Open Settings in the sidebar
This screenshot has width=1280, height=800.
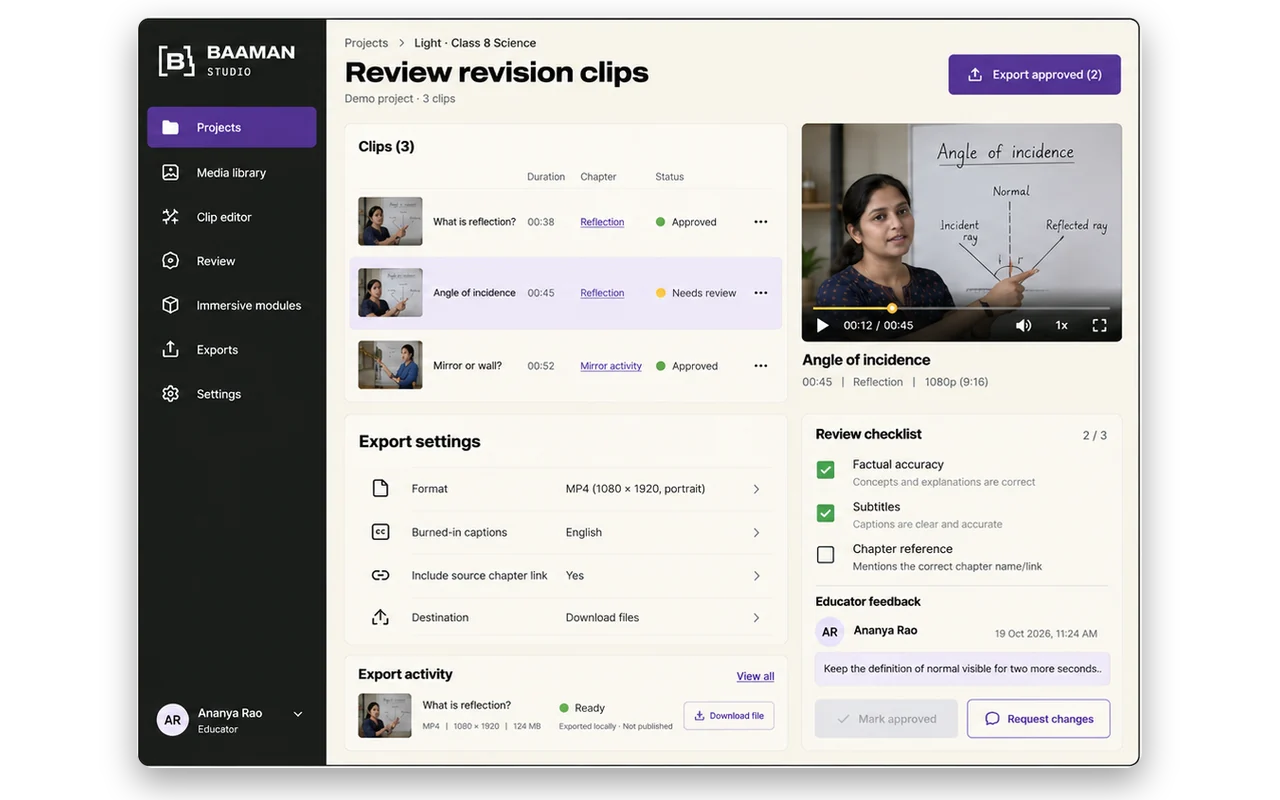[232, 394]
